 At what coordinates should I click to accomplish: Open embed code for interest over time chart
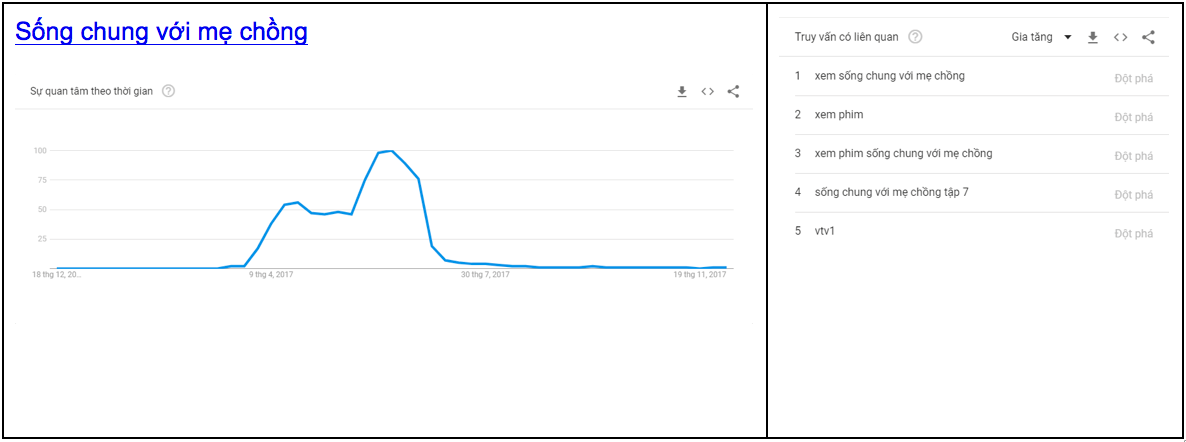[707, 92]
